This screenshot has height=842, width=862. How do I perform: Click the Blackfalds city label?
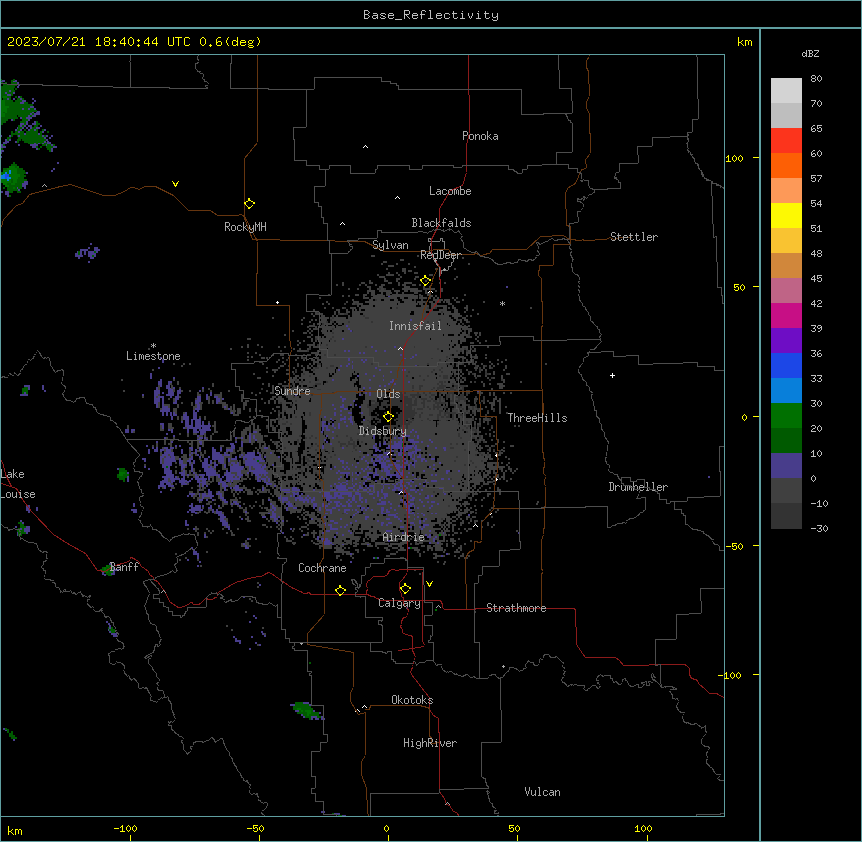[441, 223]
